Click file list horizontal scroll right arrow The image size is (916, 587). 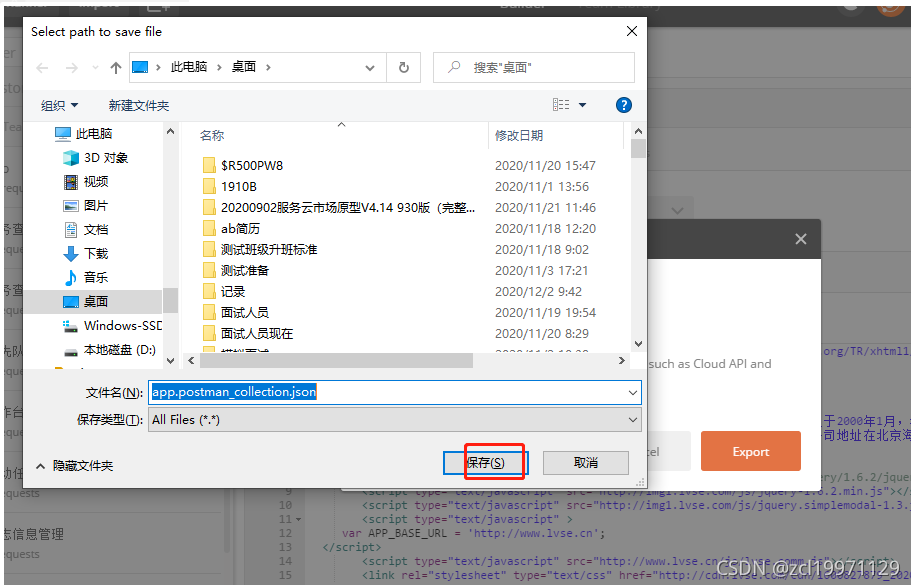[x=622, y=361]
